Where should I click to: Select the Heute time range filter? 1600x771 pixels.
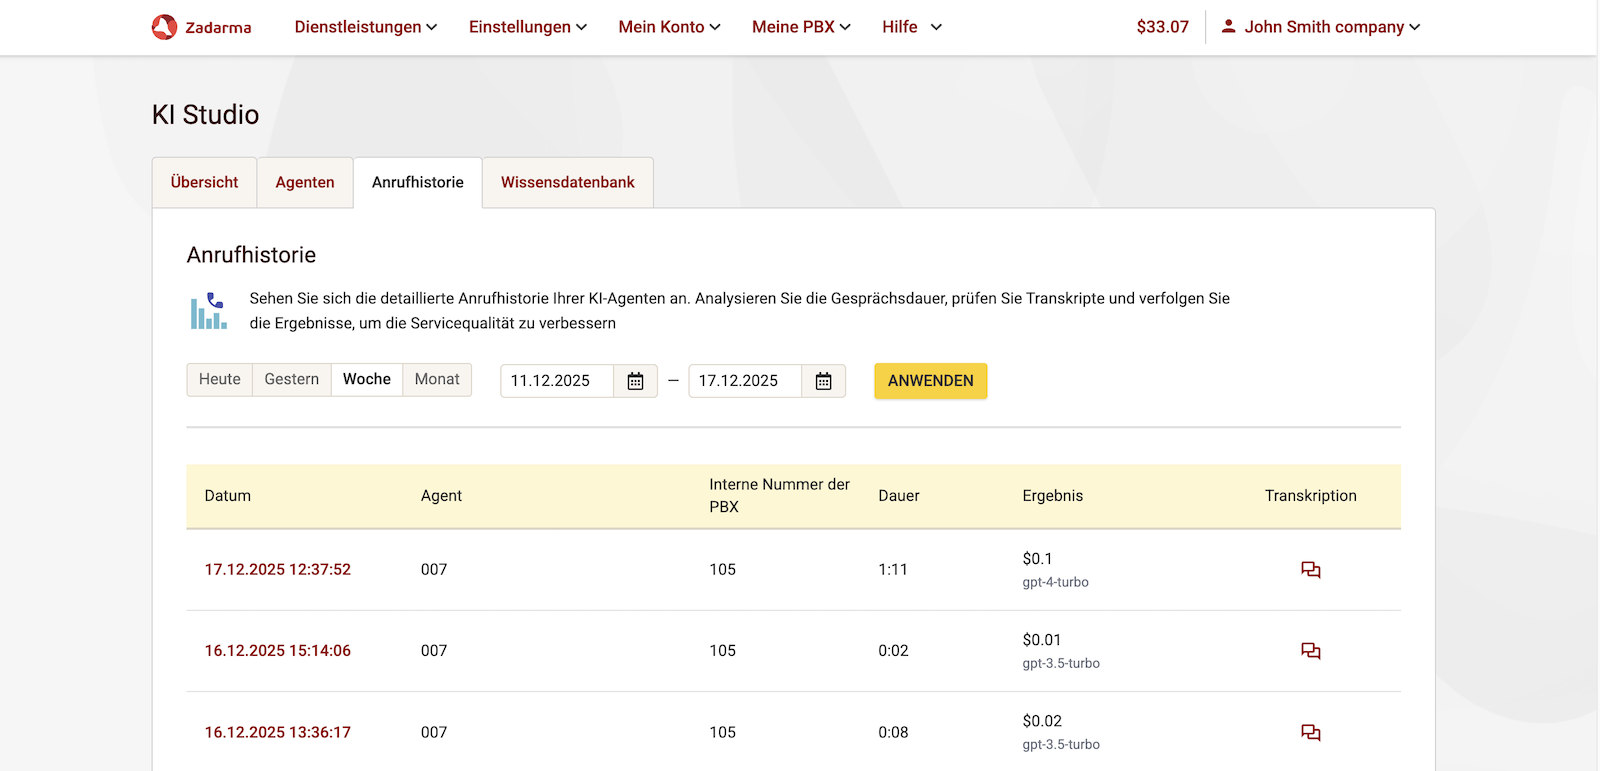point(220,380)
